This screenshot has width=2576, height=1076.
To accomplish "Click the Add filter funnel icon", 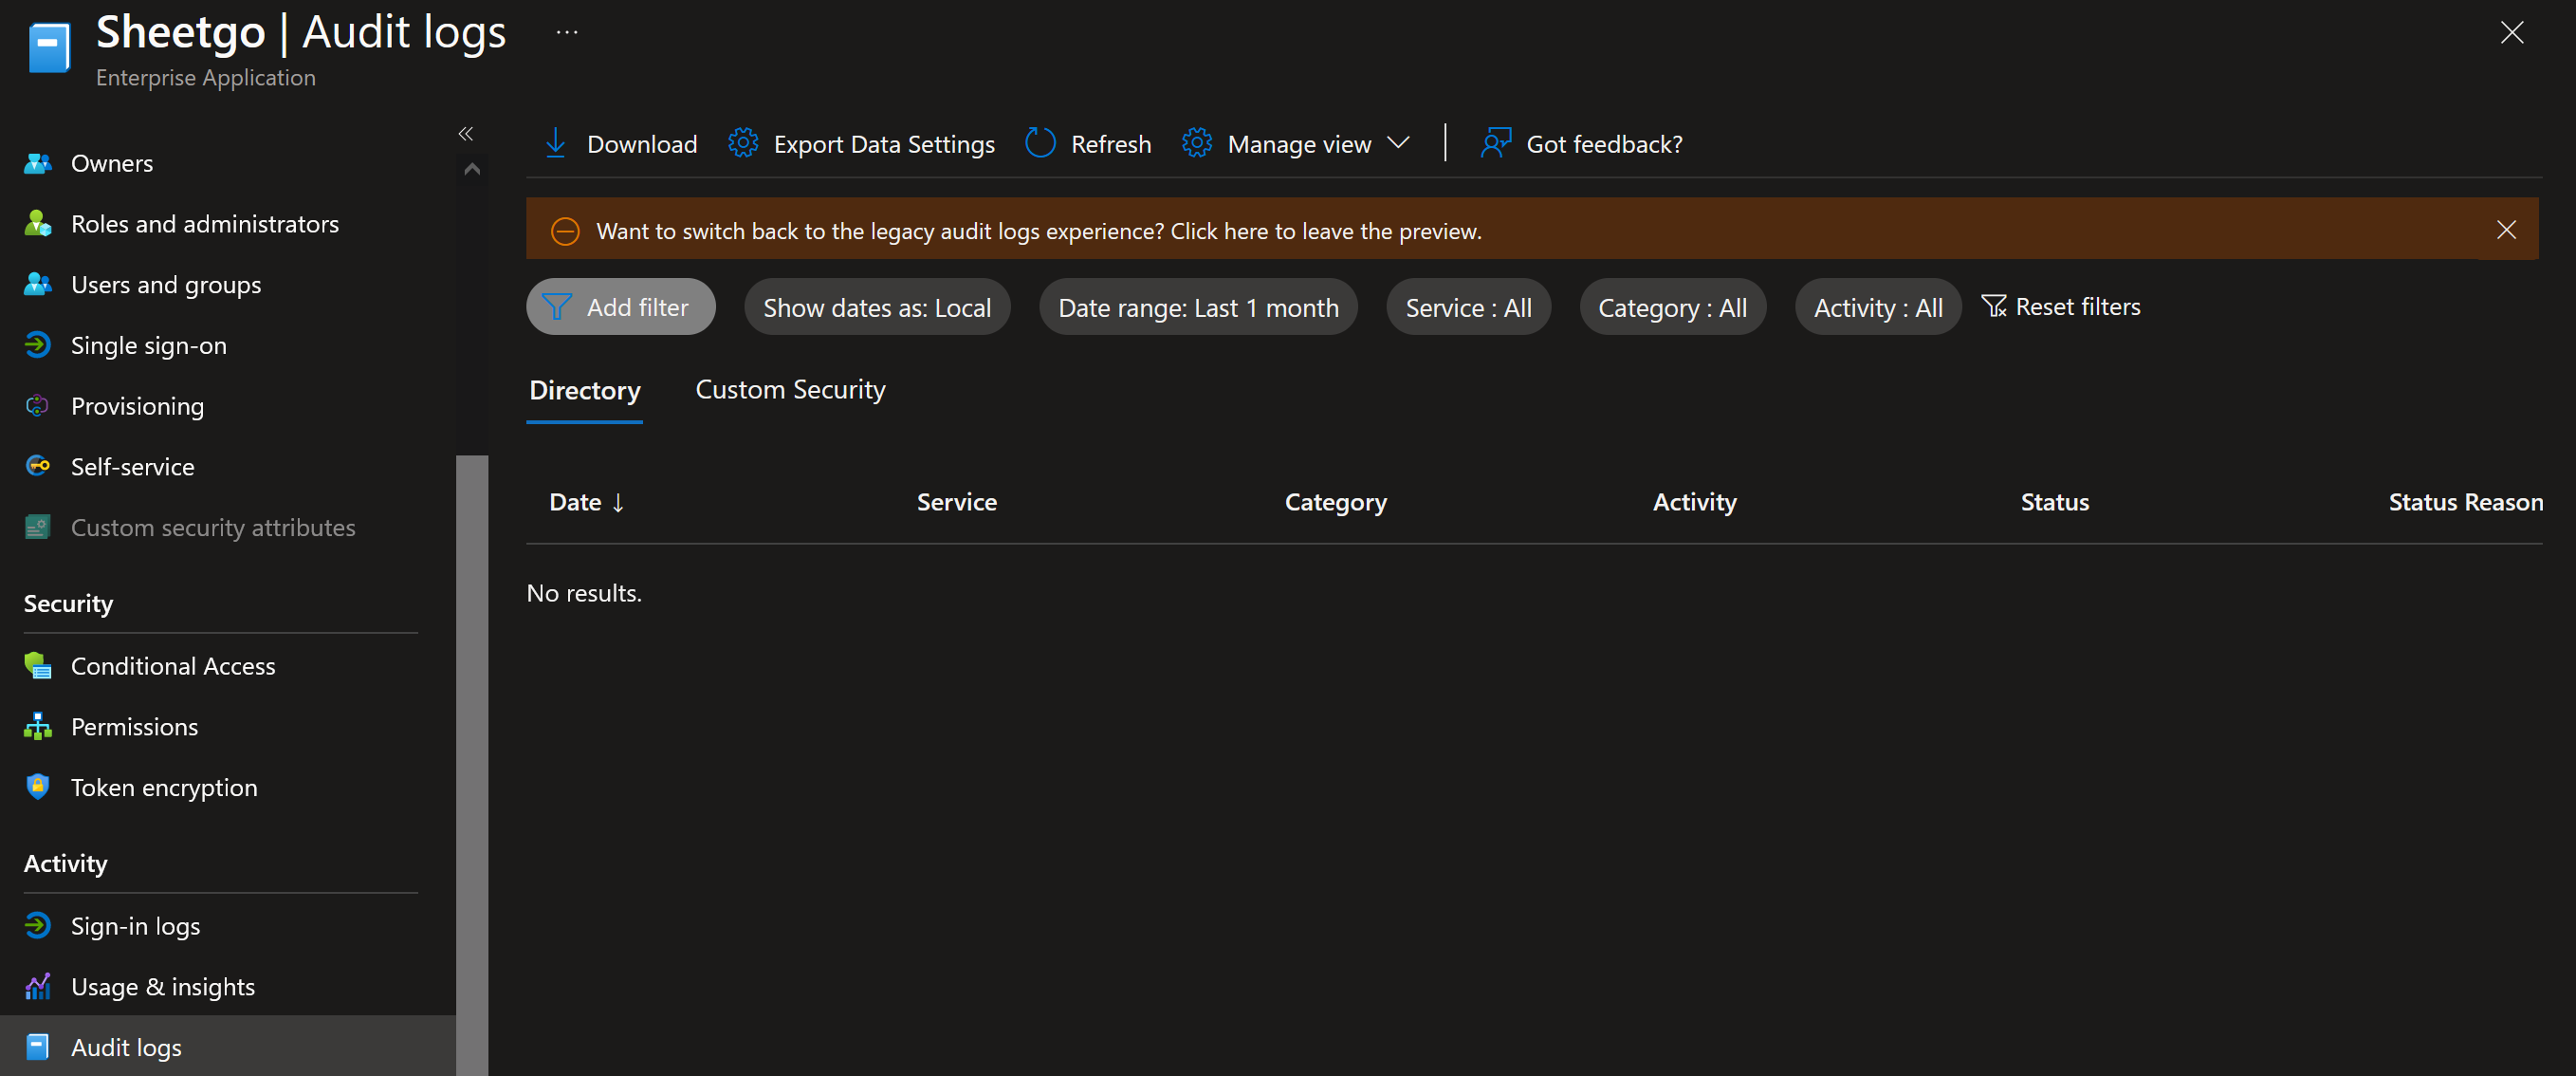I will coord(557,307).
